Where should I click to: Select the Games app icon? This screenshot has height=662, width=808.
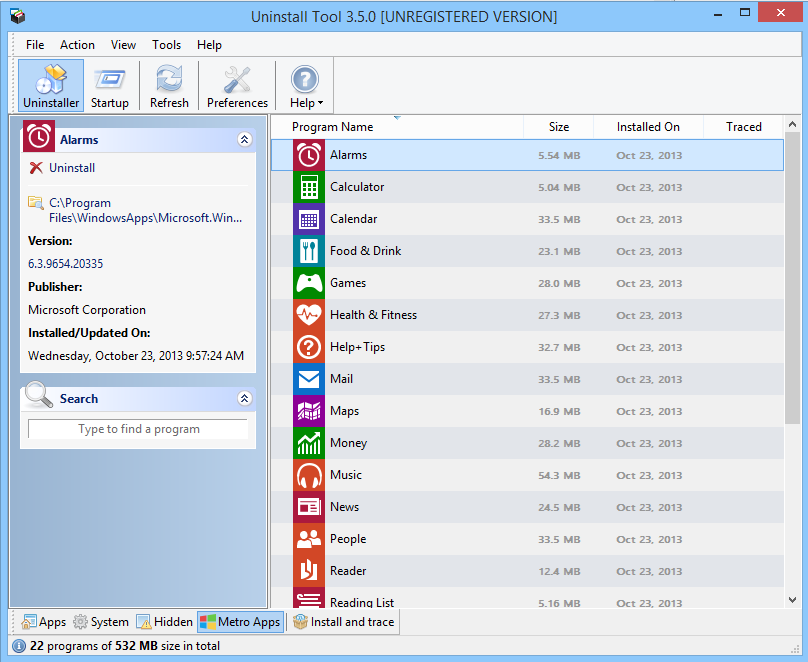[309, 283]
